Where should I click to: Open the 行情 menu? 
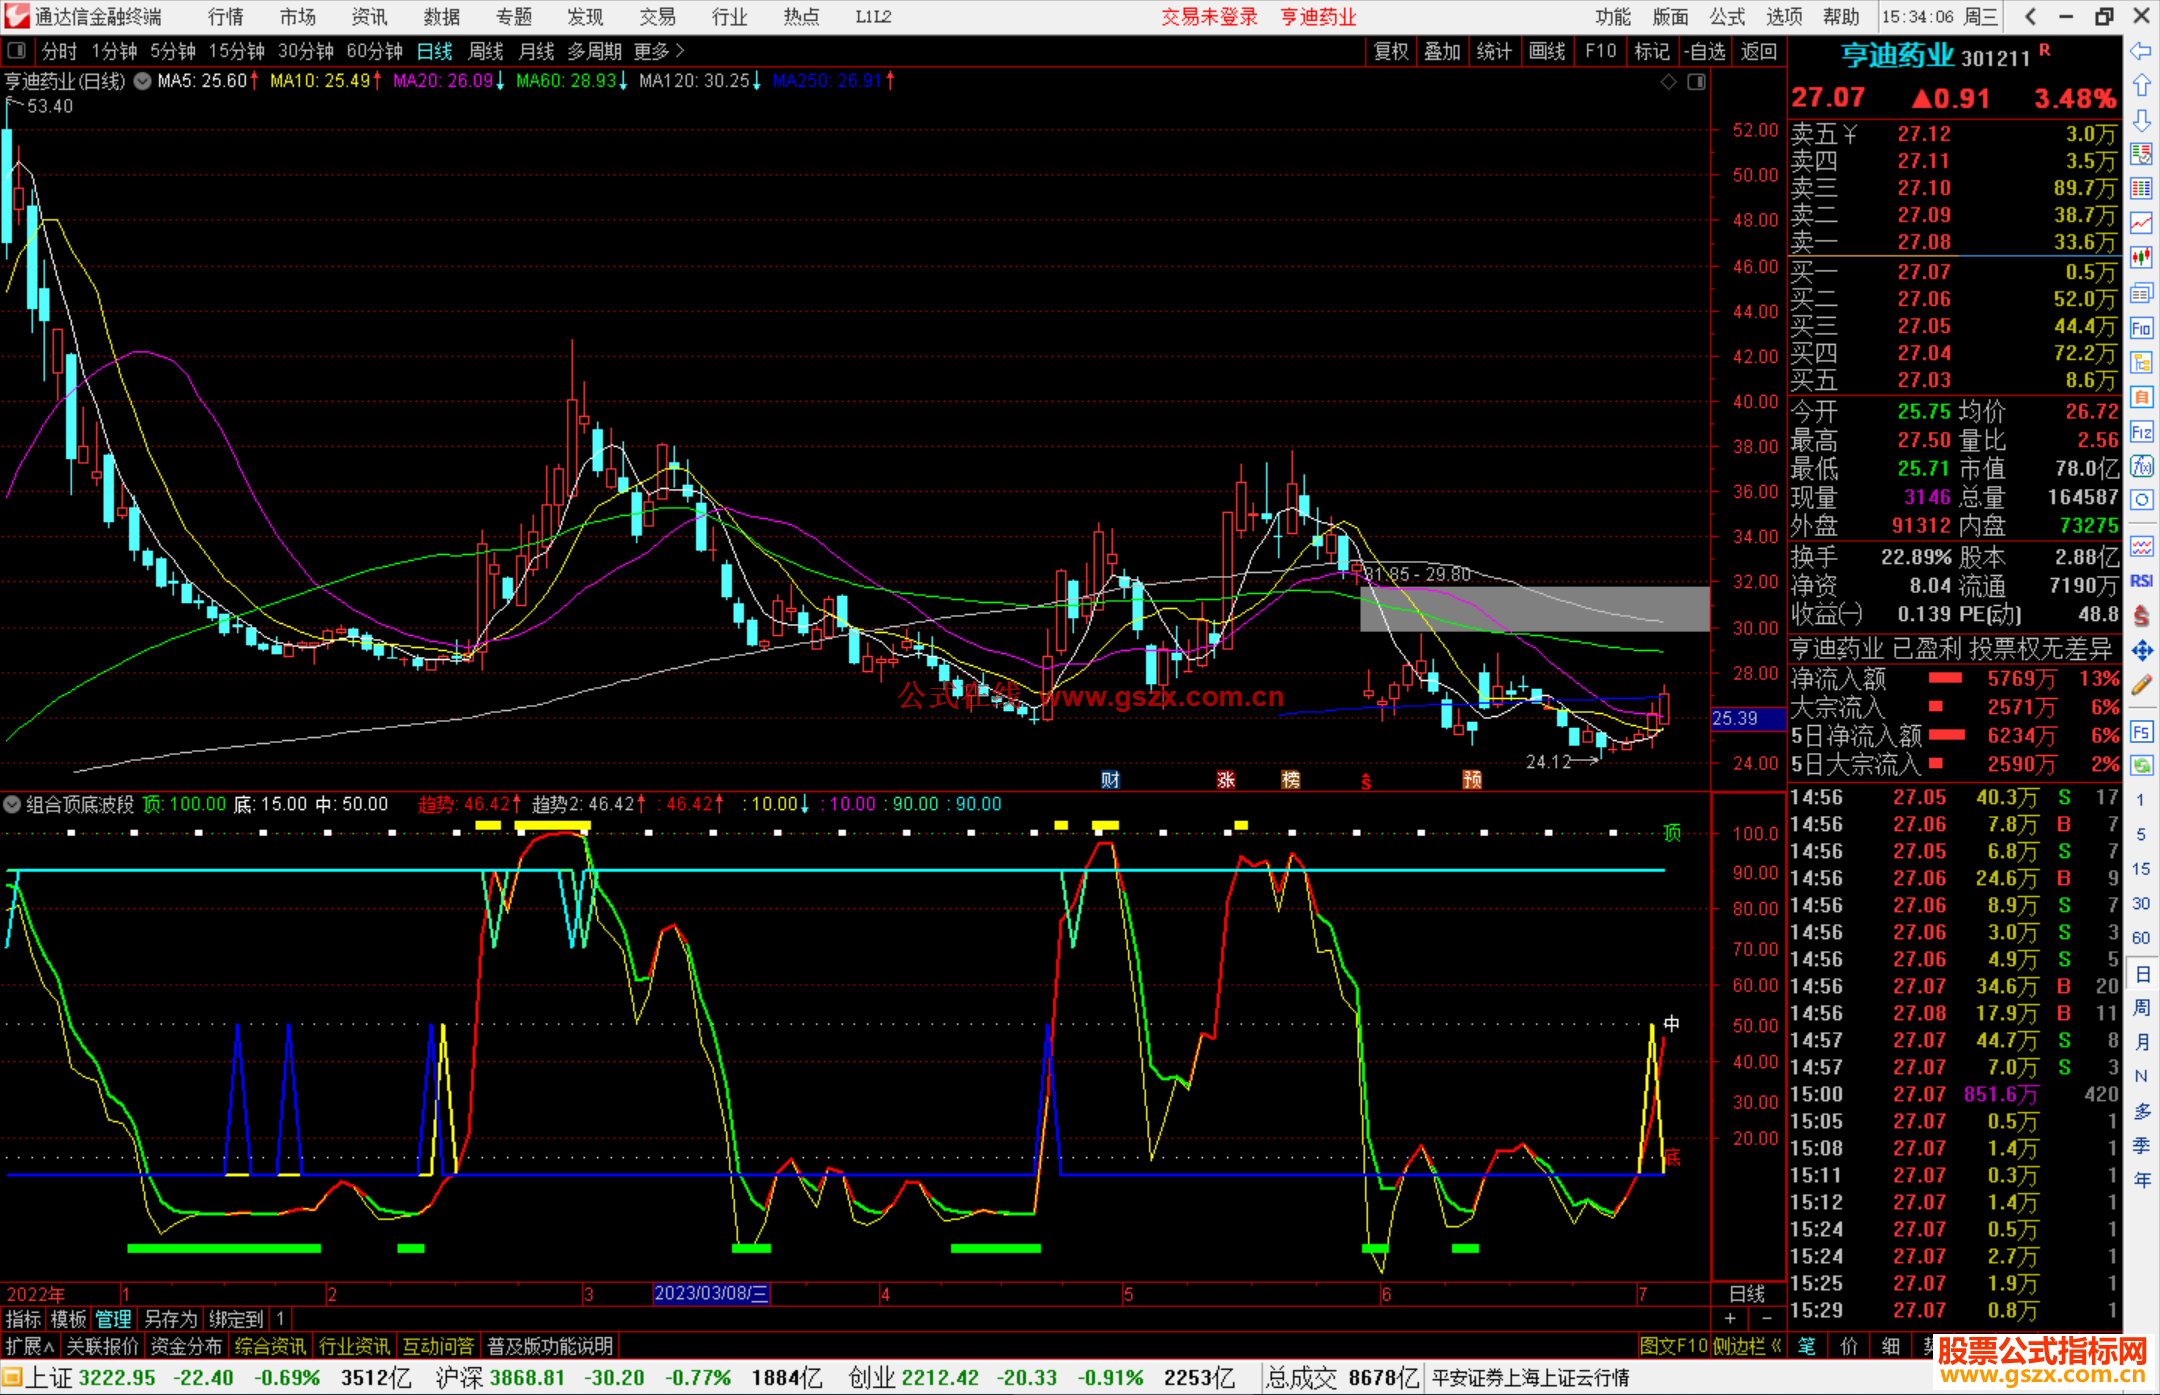tap(225, 16)
